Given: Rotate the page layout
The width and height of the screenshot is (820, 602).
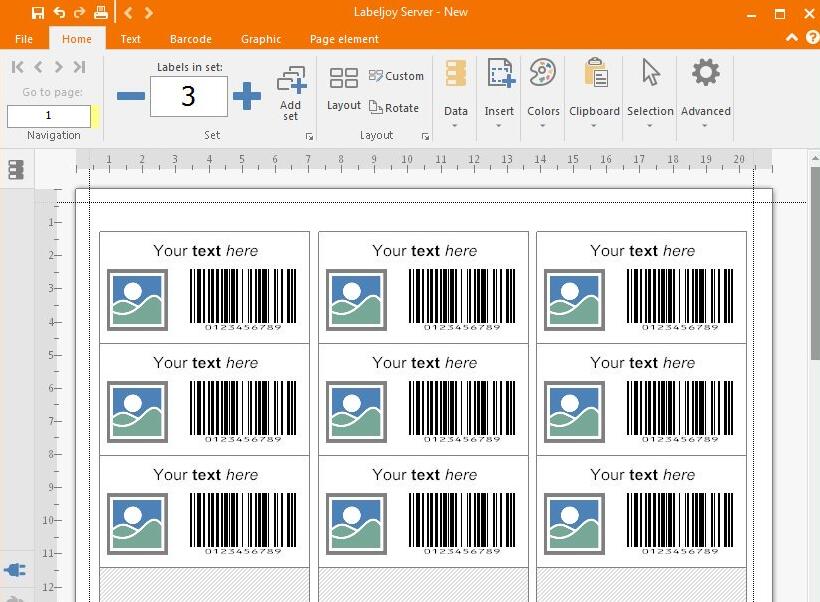Looking at the screenshot, I should click(x=394, y=108).
